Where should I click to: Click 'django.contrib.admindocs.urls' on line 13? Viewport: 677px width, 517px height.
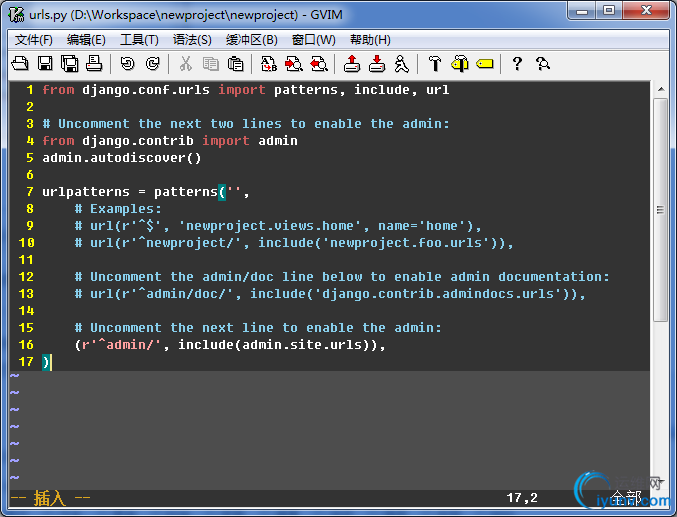[438, 294]
